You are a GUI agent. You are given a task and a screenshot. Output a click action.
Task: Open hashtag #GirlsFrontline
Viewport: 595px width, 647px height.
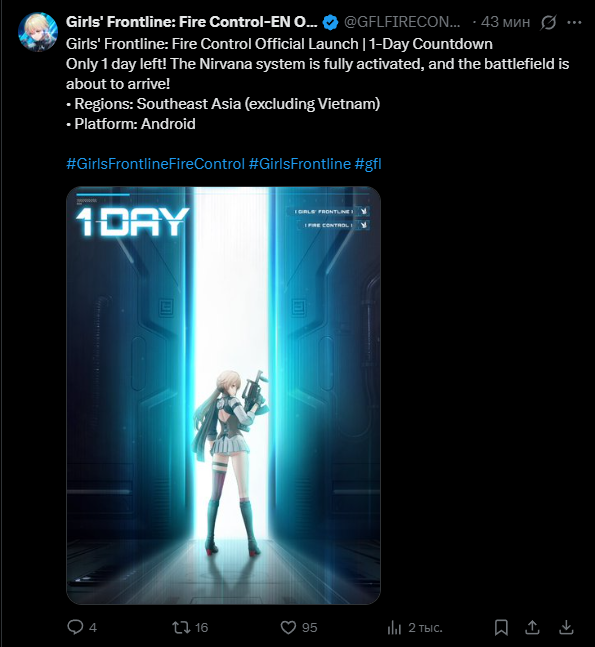pyautogui.click(x=300, y=164)
